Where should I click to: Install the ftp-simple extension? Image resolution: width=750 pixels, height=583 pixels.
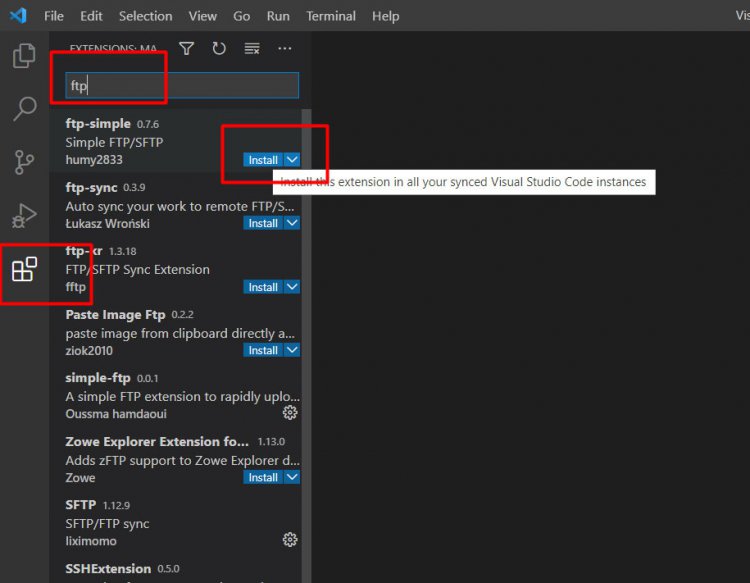[x=263, y=160]
